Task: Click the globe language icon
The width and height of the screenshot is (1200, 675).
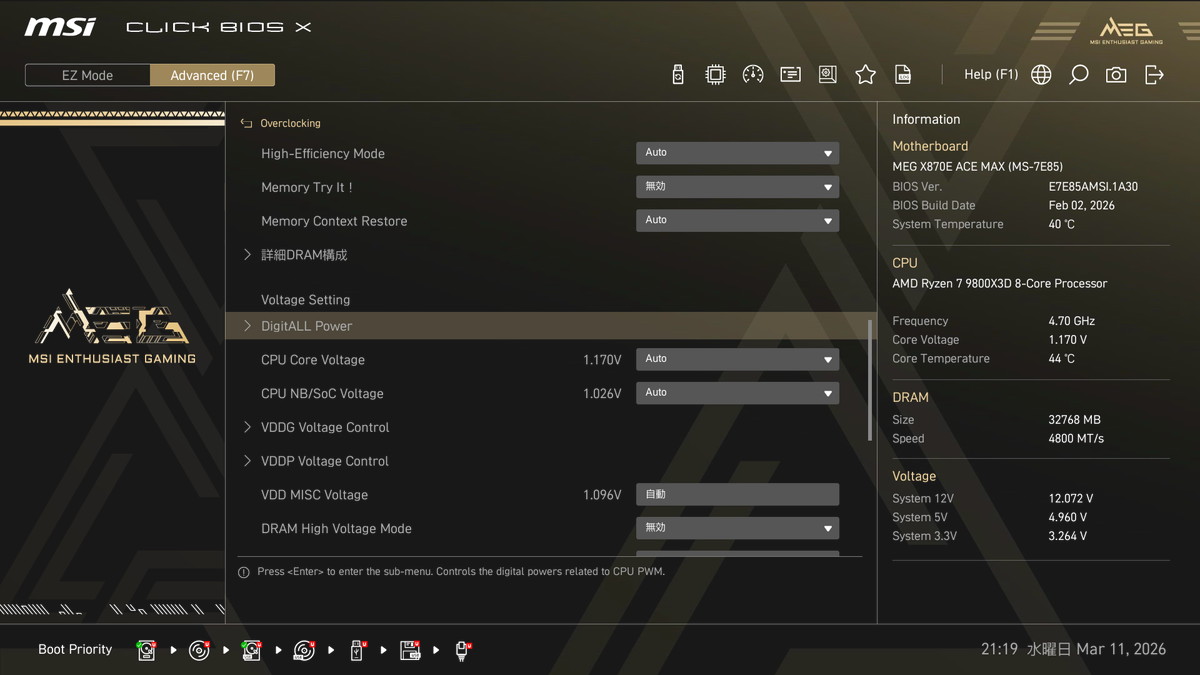Action: click(1041, 75)
